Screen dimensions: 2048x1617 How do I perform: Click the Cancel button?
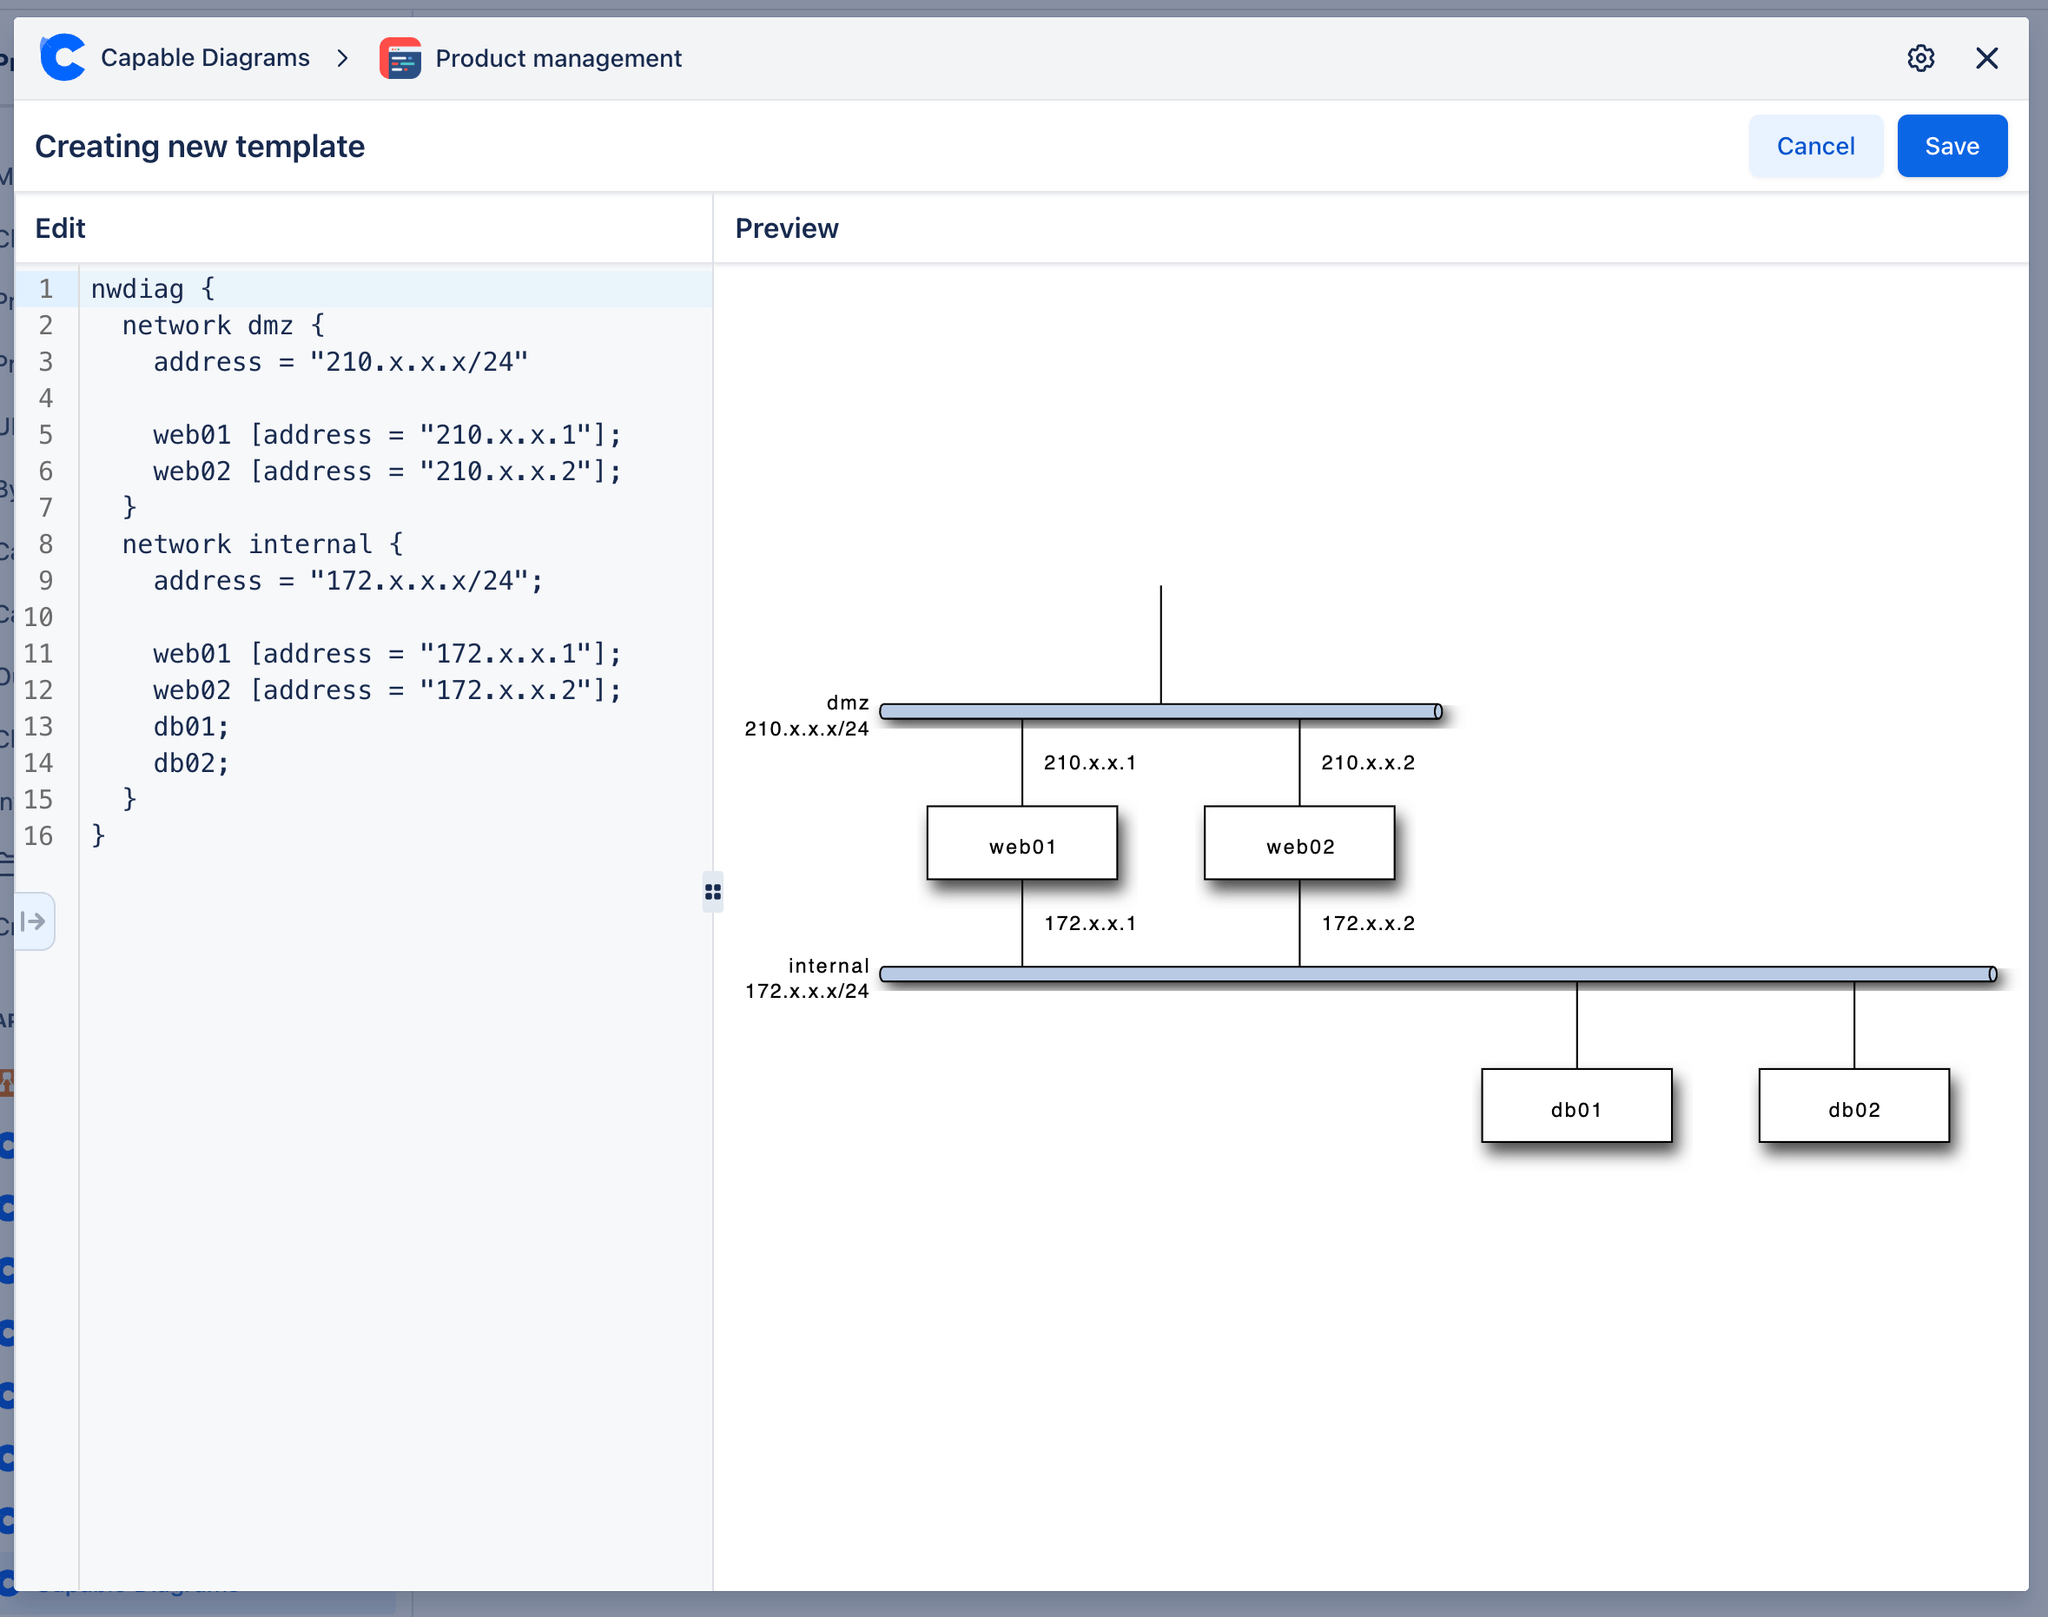tap(1814, 146)
